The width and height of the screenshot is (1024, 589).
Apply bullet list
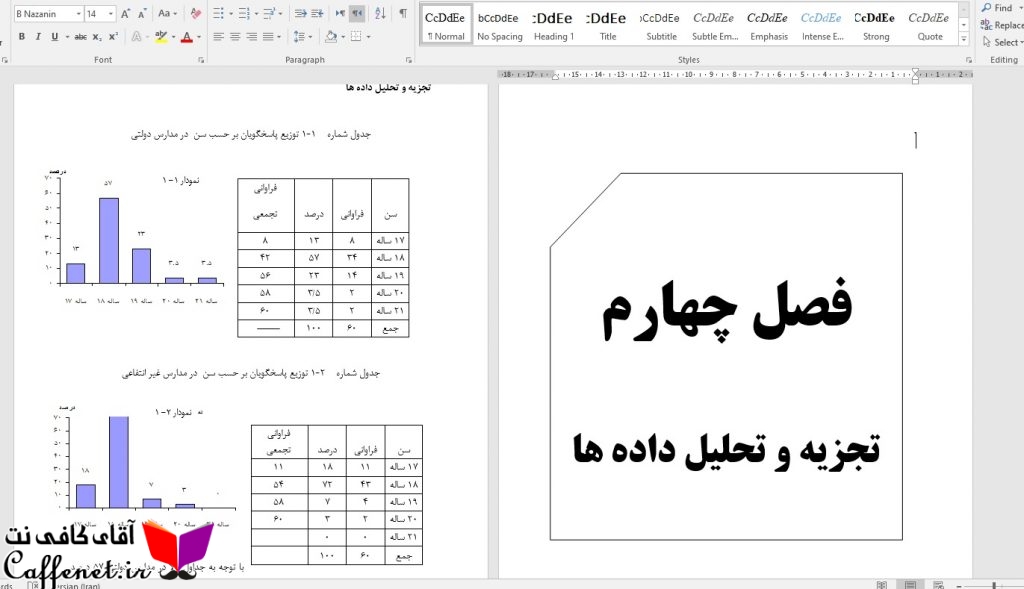[218, 13]
